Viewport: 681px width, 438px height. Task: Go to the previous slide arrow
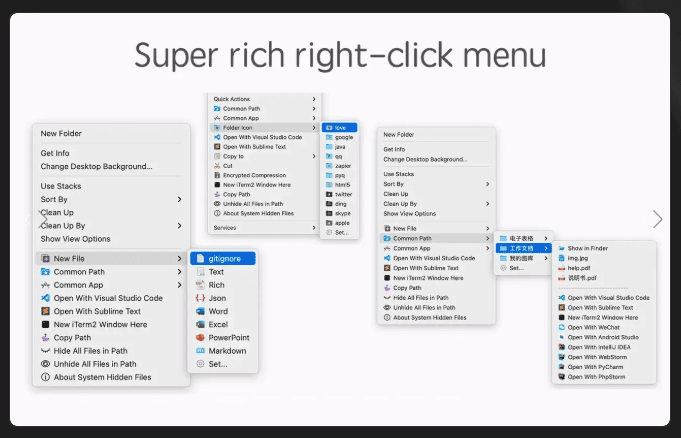click(x=28, y=219)
